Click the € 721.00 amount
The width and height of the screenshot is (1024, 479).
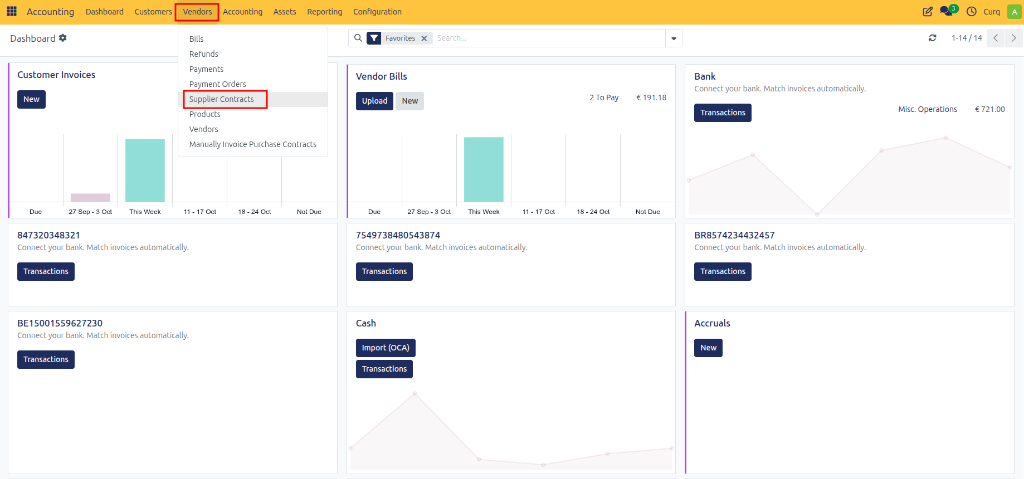pyautogui.click(x=989, y=109)
